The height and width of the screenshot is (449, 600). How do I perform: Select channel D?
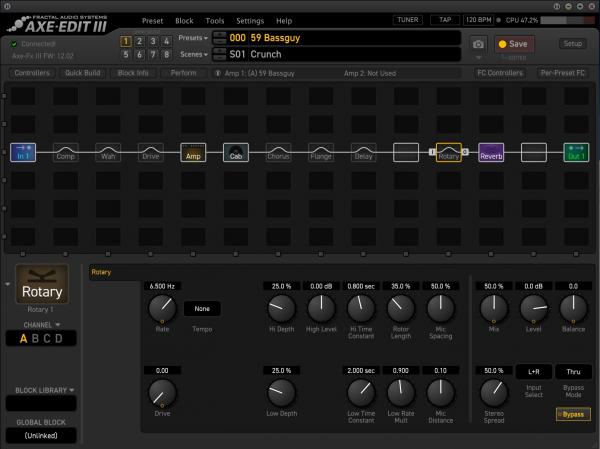click(x=59, y=339)
